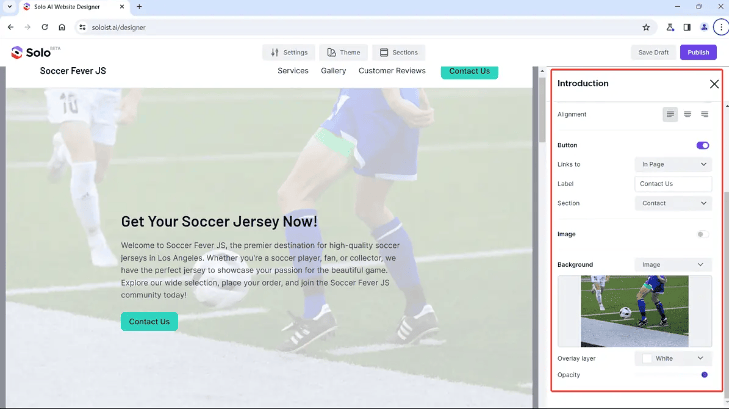Disable the Button toggle

(x=703, y=145)
